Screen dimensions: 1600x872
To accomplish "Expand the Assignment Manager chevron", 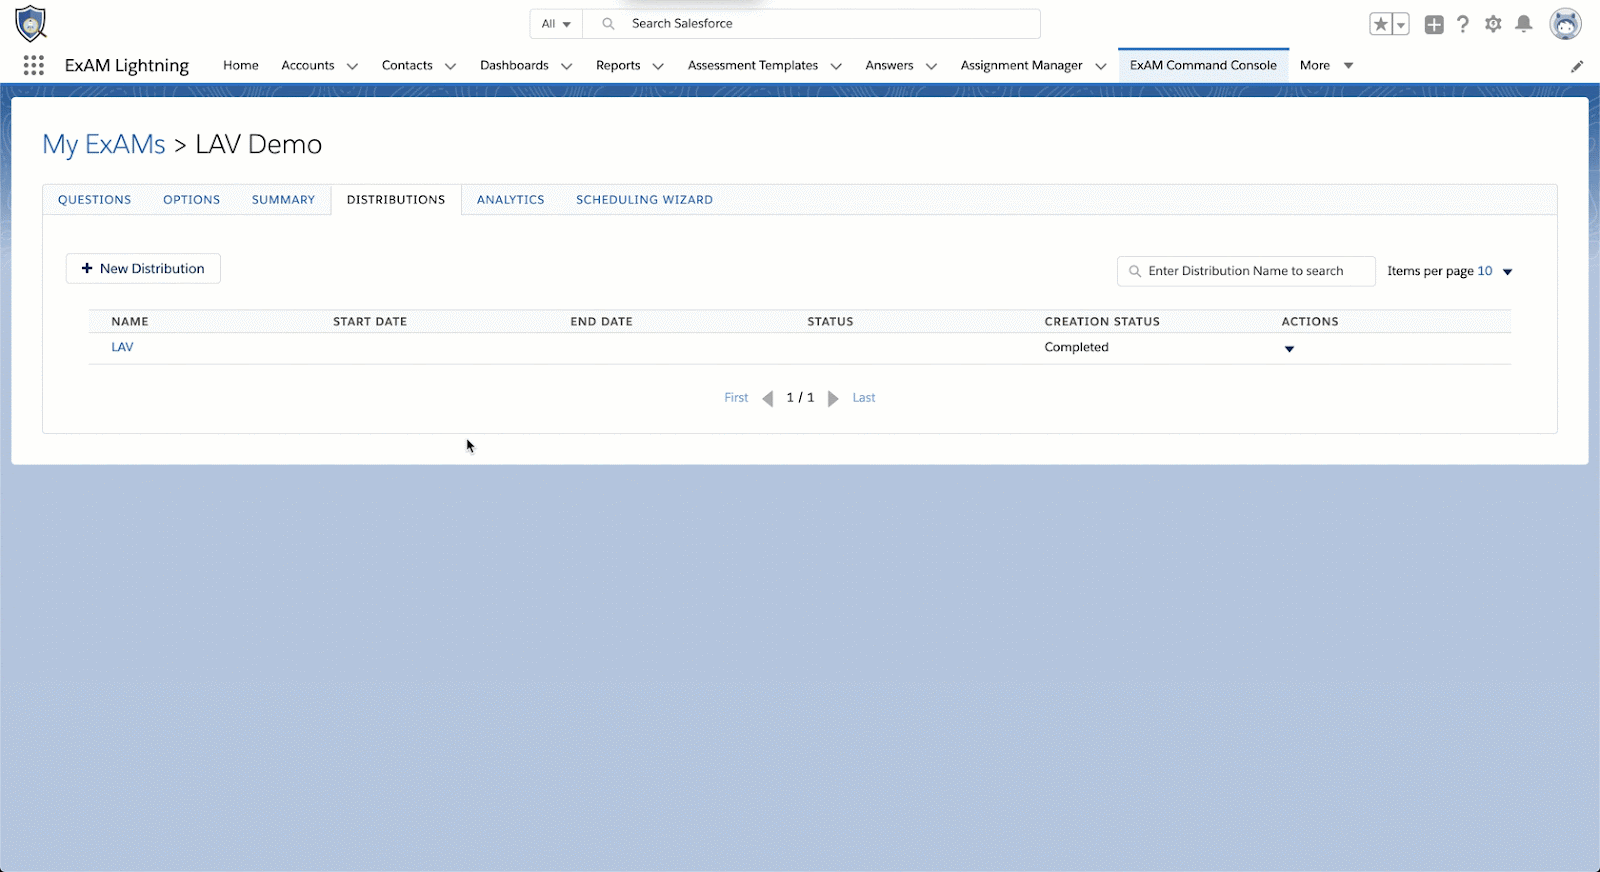I will [x=1101, y=66].
